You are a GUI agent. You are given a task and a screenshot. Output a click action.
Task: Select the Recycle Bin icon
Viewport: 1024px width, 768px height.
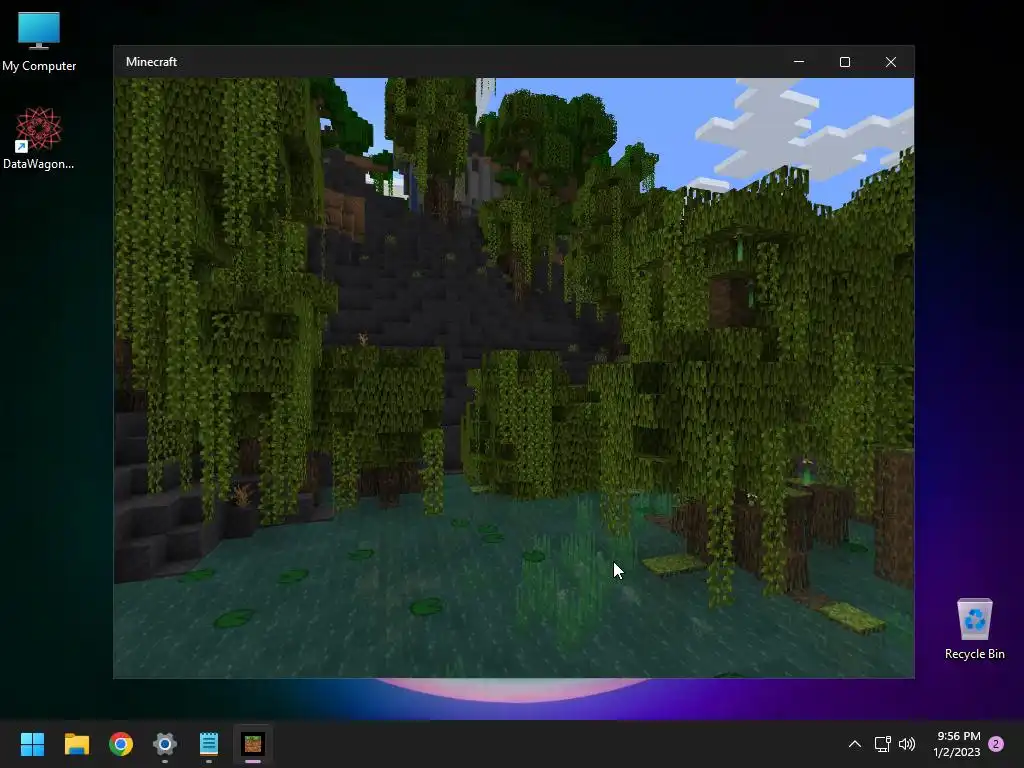coord(974,629)
